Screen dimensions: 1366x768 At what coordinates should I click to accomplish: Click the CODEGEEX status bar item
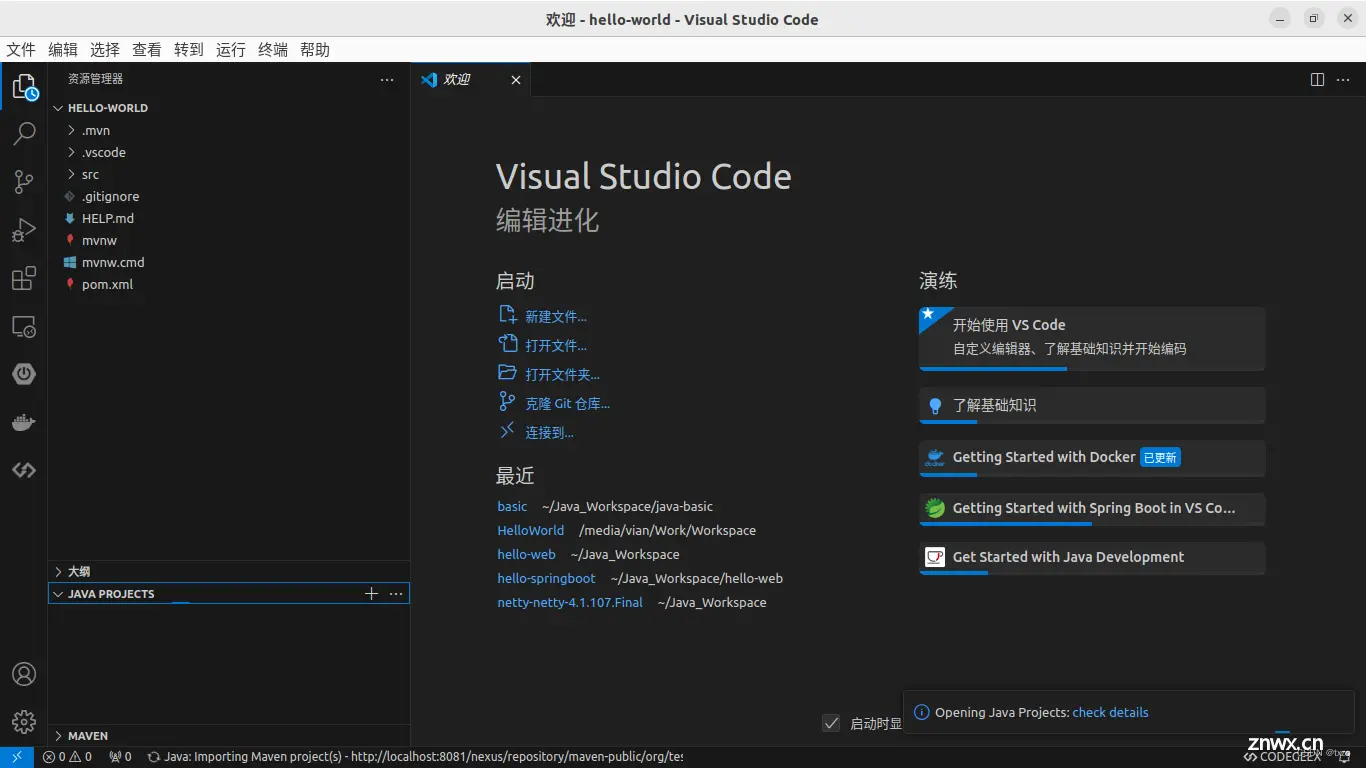pos(1282,757)
